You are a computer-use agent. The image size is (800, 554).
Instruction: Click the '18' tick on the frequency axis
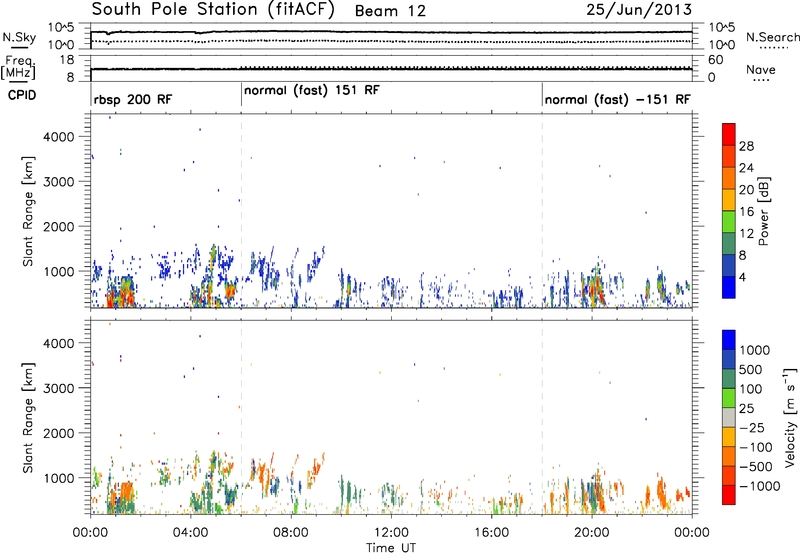(67, 60)
